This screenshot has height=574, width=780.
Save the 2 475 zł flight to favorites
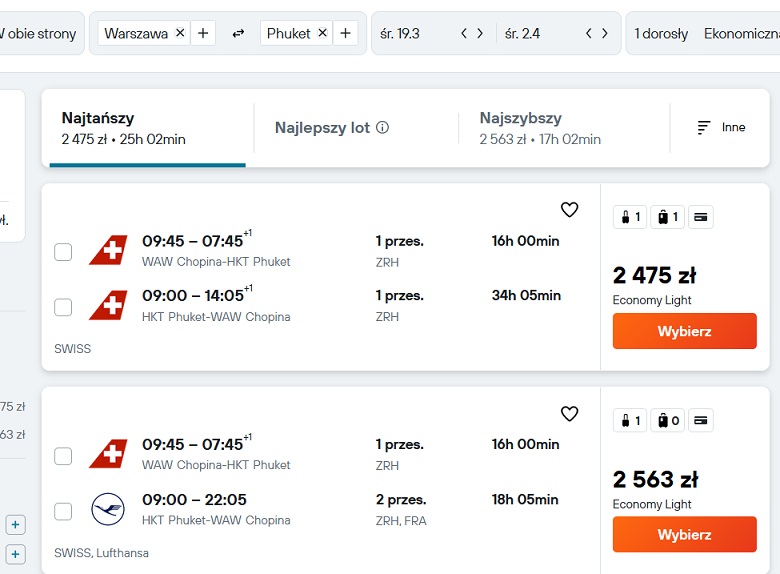pos(570,209)
